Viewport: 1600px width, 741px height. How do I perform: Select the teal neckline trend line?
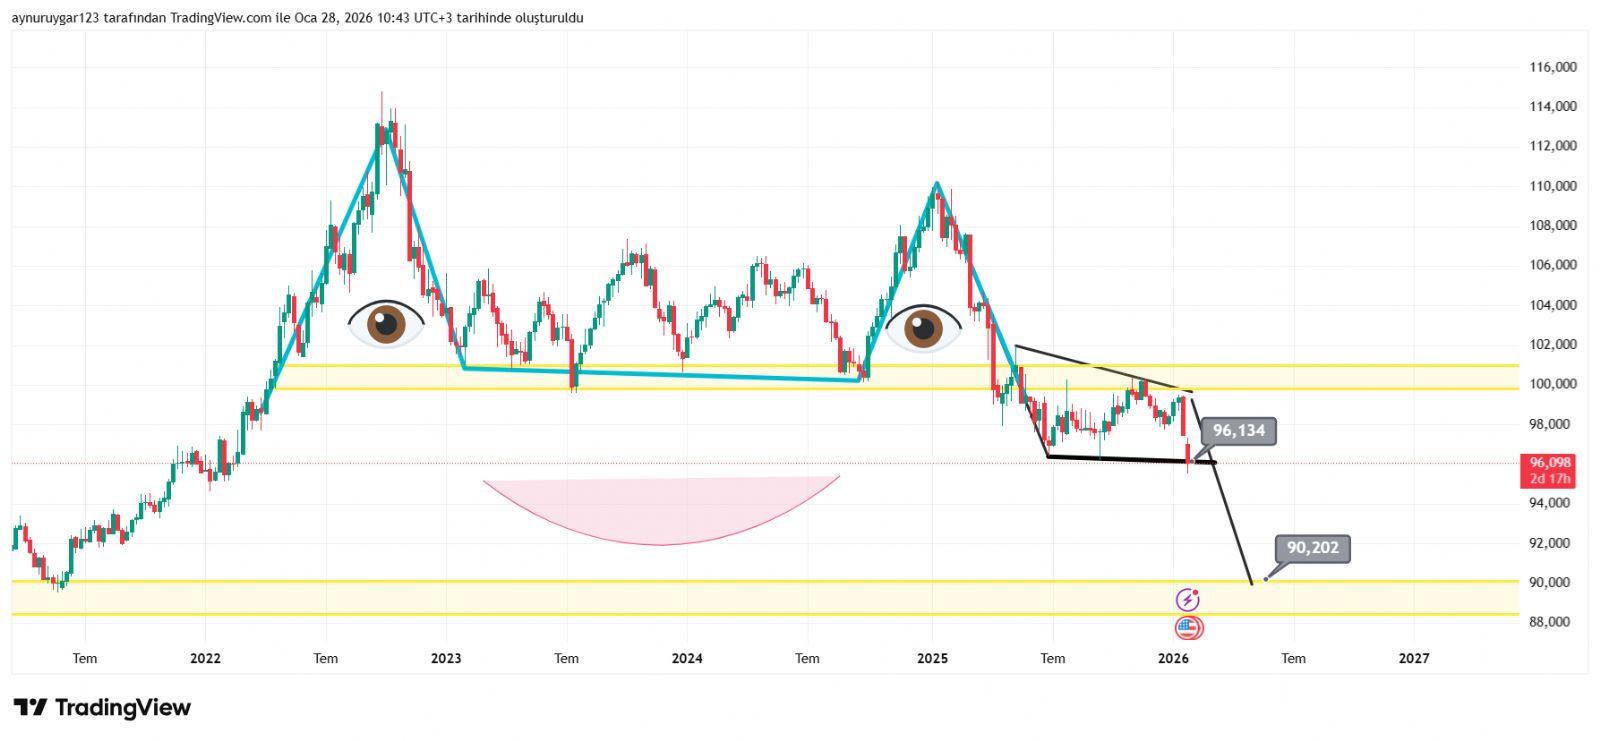click(x=660, y=374)
